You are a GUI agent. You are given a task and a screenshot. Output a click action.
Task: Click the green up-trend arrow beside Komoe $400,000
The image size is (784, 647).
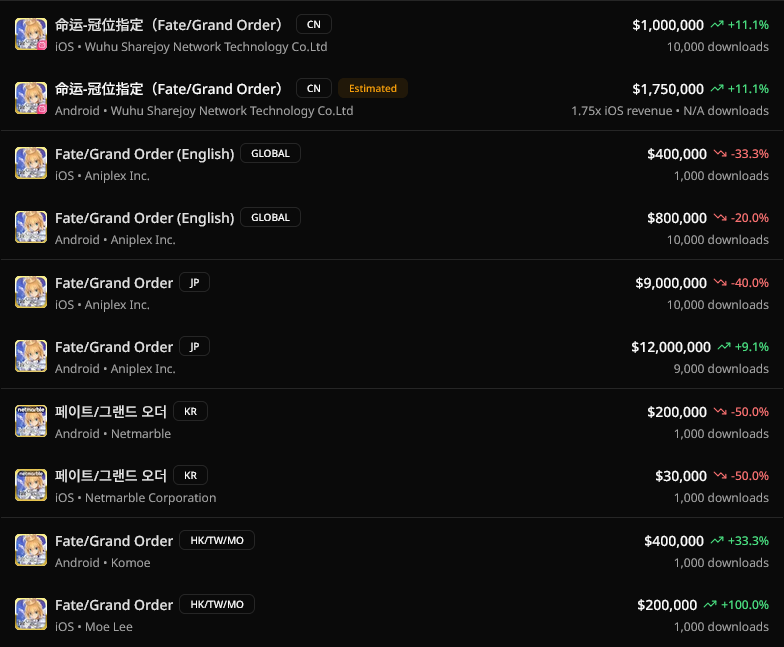[717, 540]
